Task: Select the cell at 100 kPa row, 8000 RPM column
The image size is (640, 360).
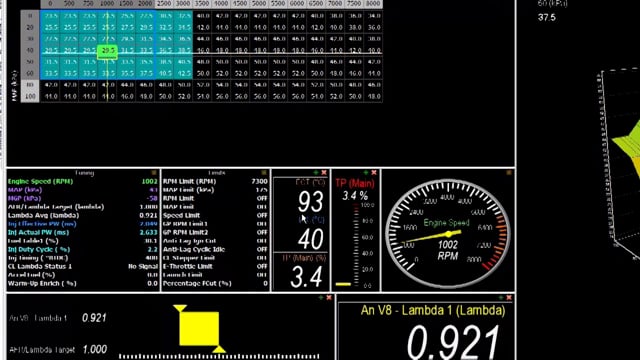Action: [x=373, y=96]
